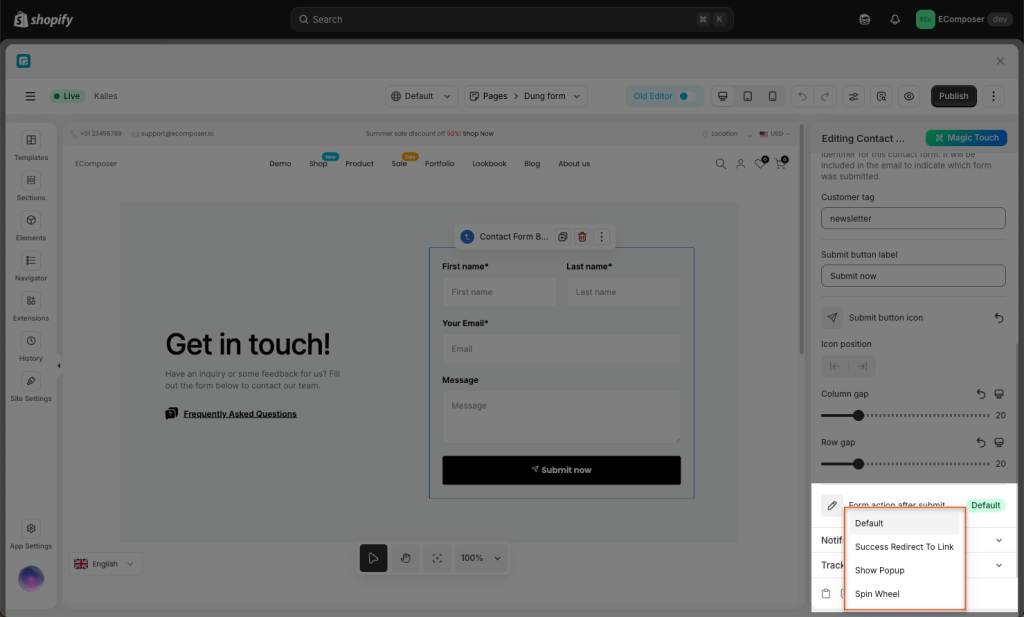Open the Elements panel
This screenshot has width=1024, height=617.
(31, 226)
